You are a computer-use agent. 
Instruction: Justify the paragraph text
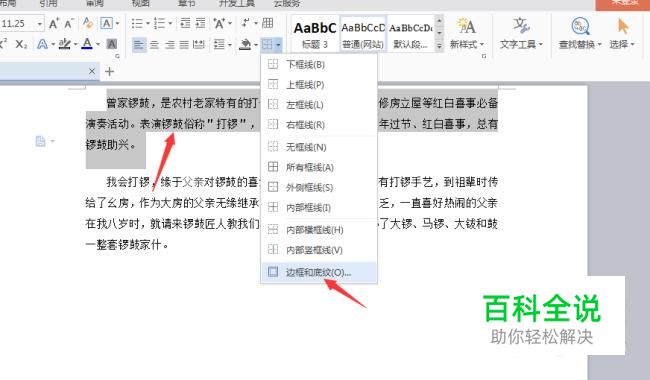click(184, 44)
